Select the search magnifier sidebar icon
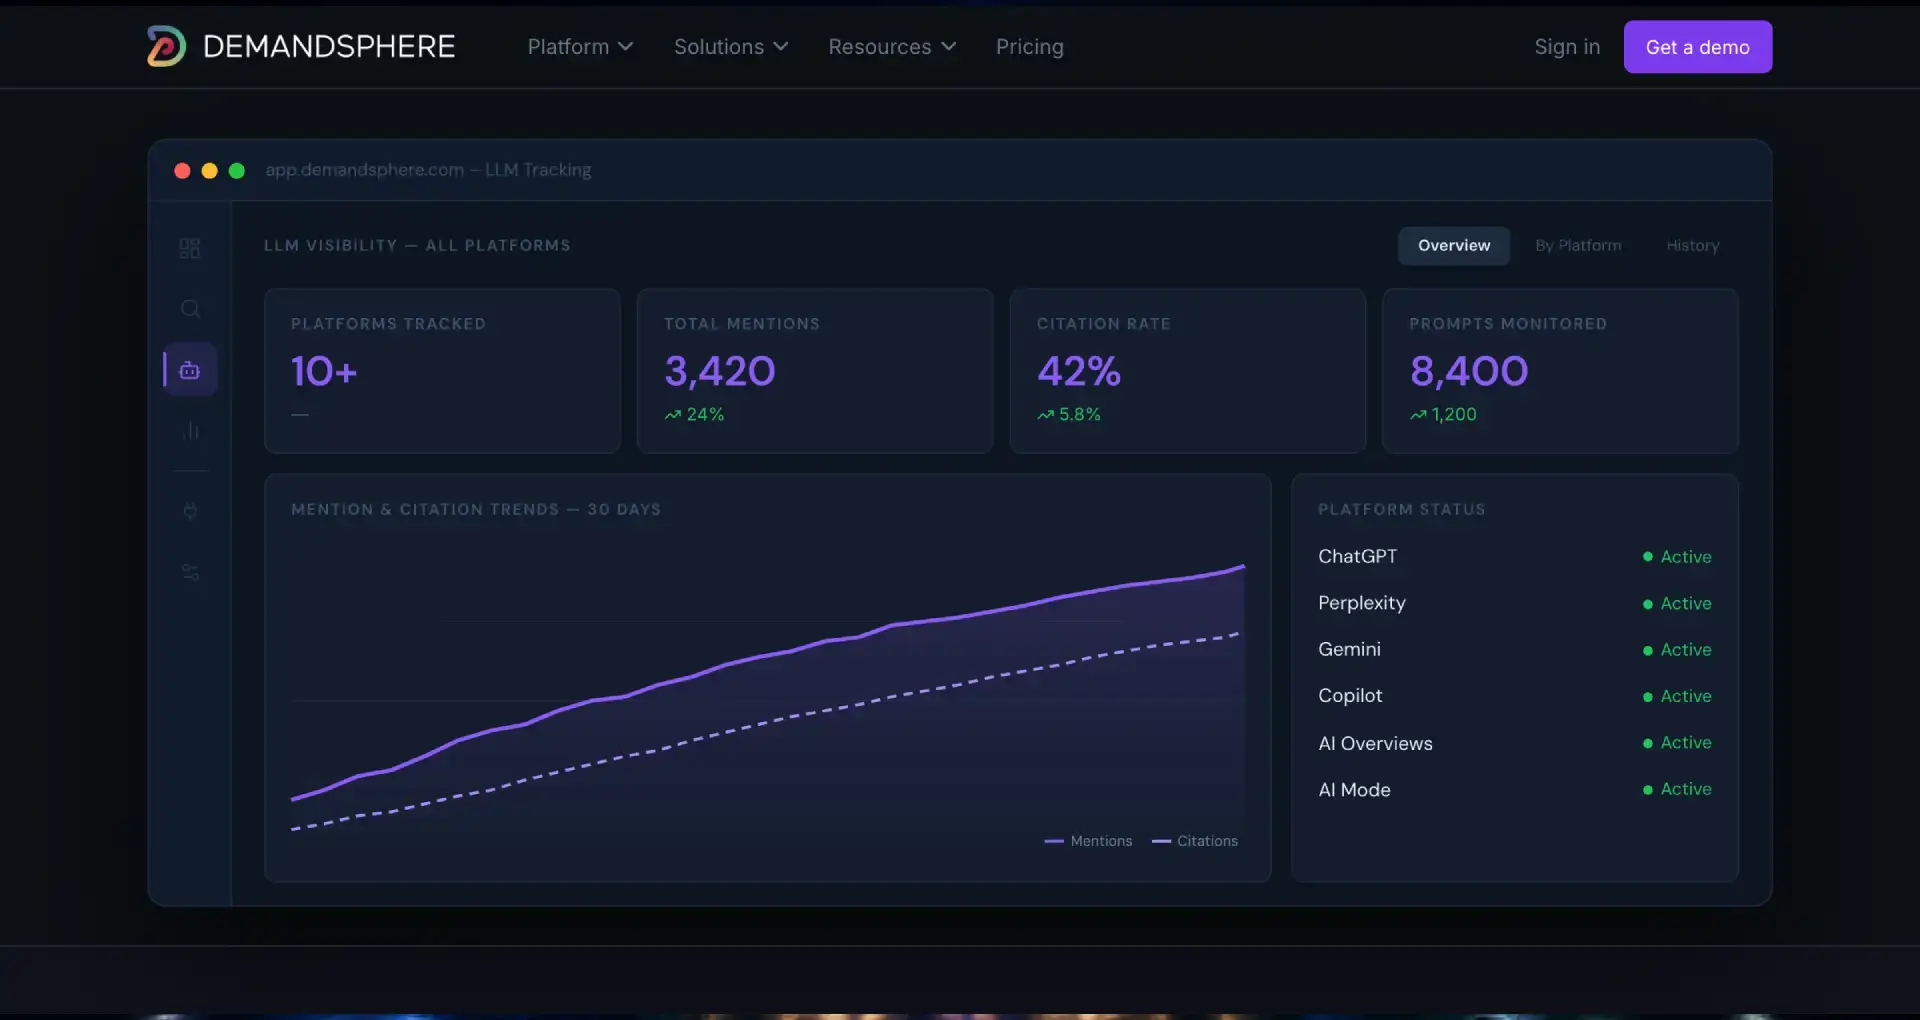 [x=190, y=309]
